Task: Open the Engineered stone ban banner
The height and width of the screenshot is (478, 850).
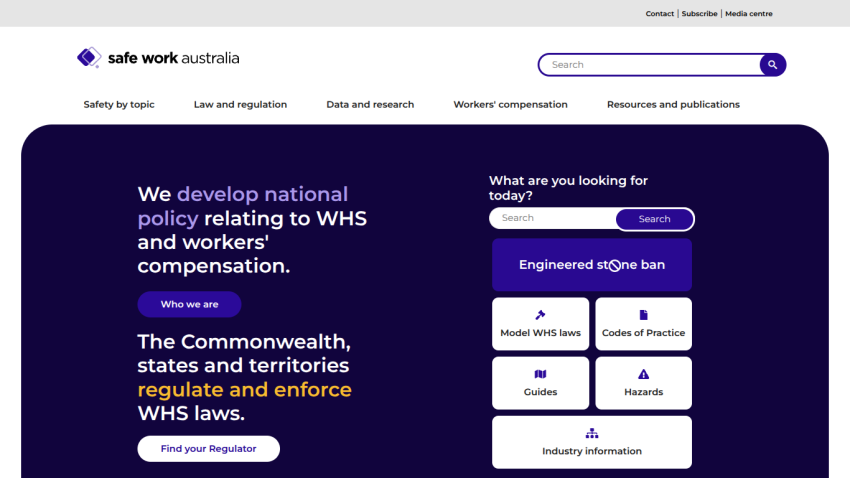Action: click(591, 265)
